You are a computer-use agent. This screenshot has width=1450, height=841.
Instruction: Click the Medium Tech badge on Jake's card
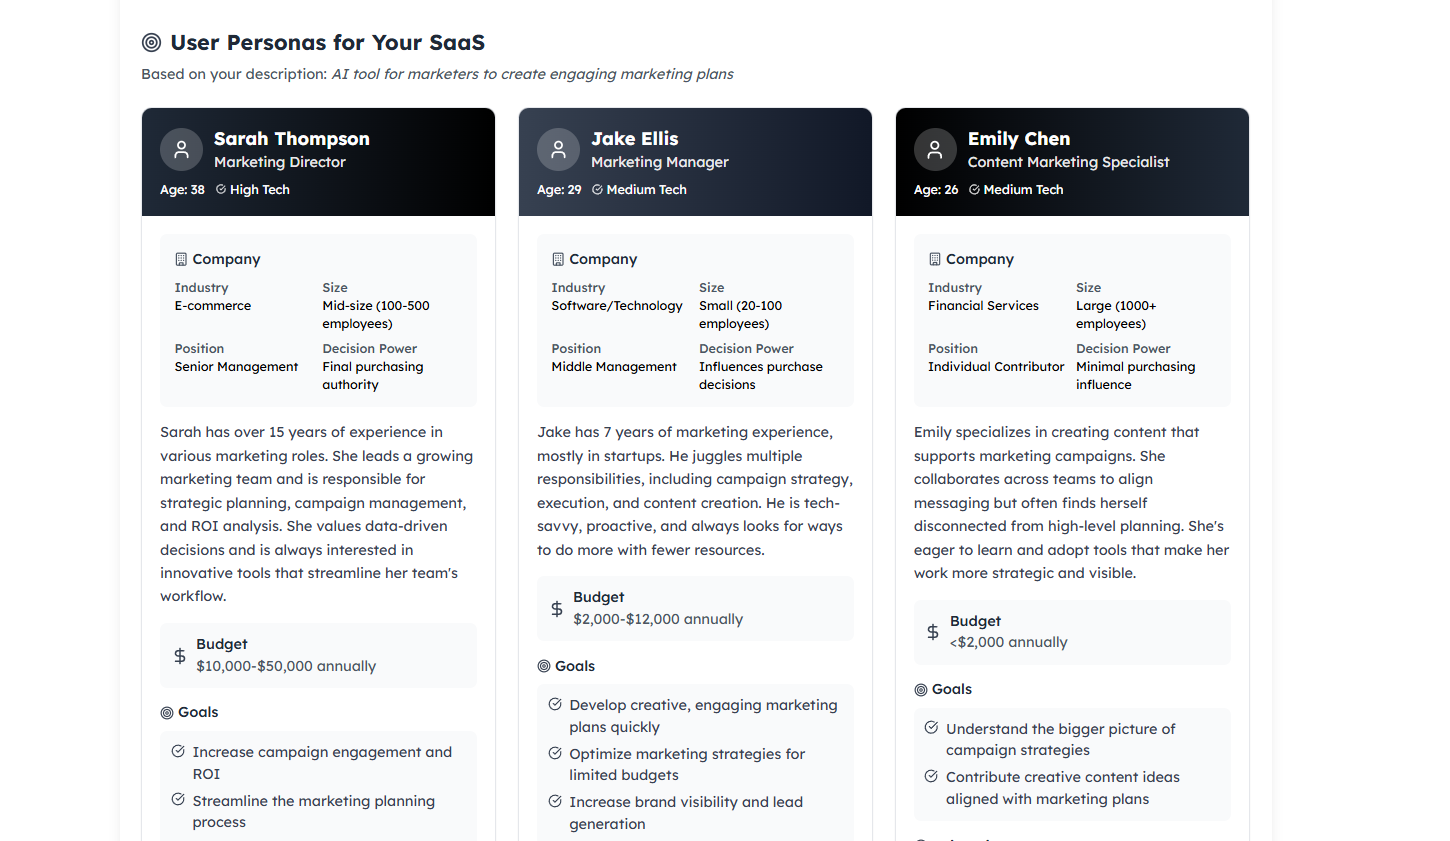(639, 190)
